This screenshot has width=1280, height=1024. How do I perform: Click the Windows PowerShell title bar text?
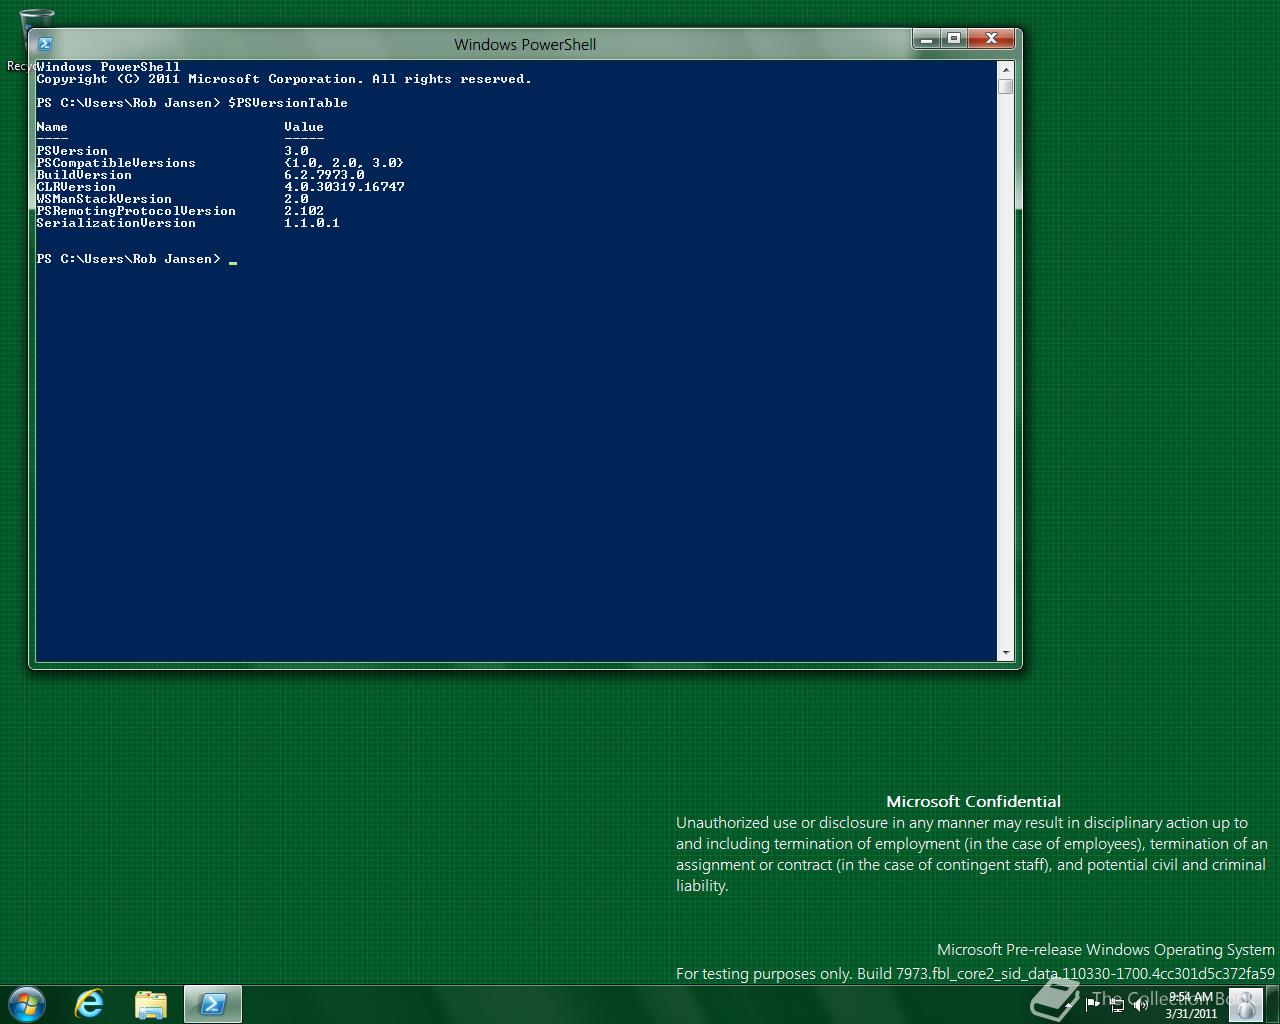click(x=525, y=44)
